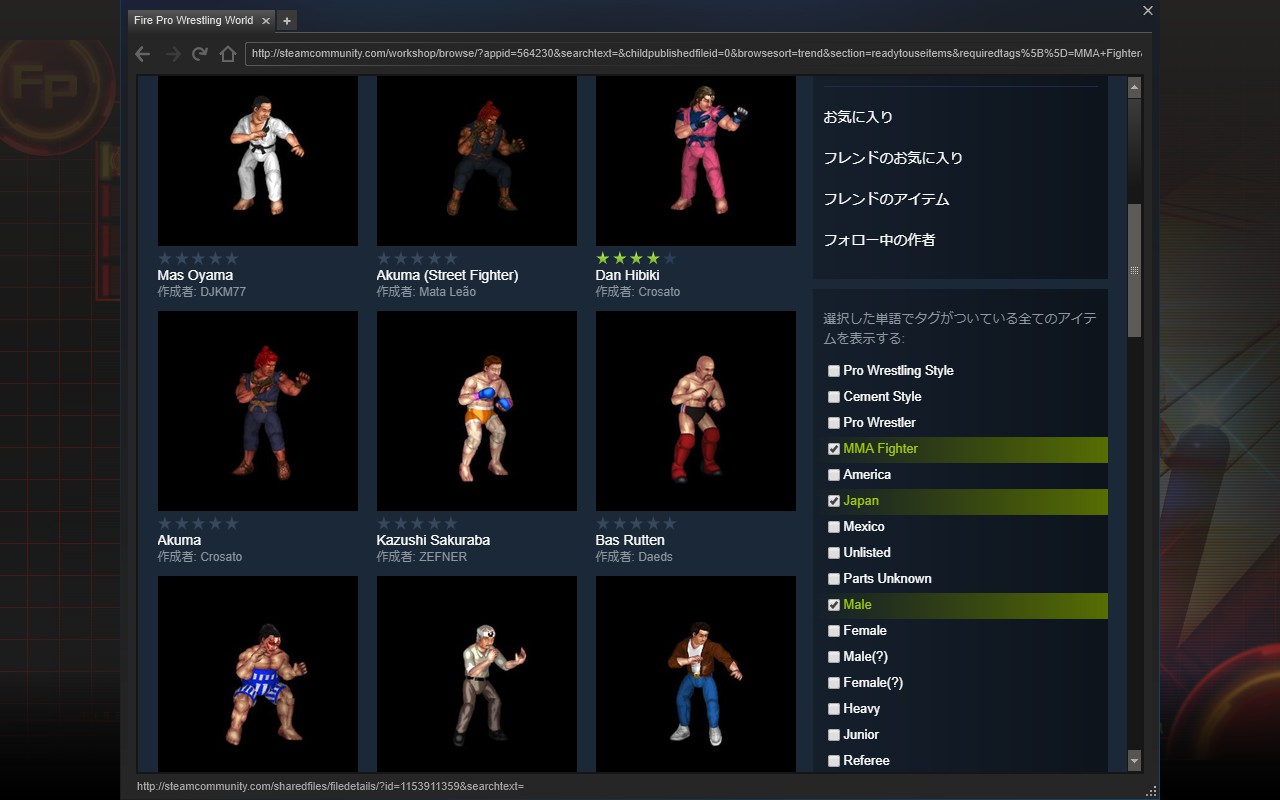Viewport: 1280px width, 800px height.
Task: Enable the Male(?) tag filter
Action: (x=834, y=657)
